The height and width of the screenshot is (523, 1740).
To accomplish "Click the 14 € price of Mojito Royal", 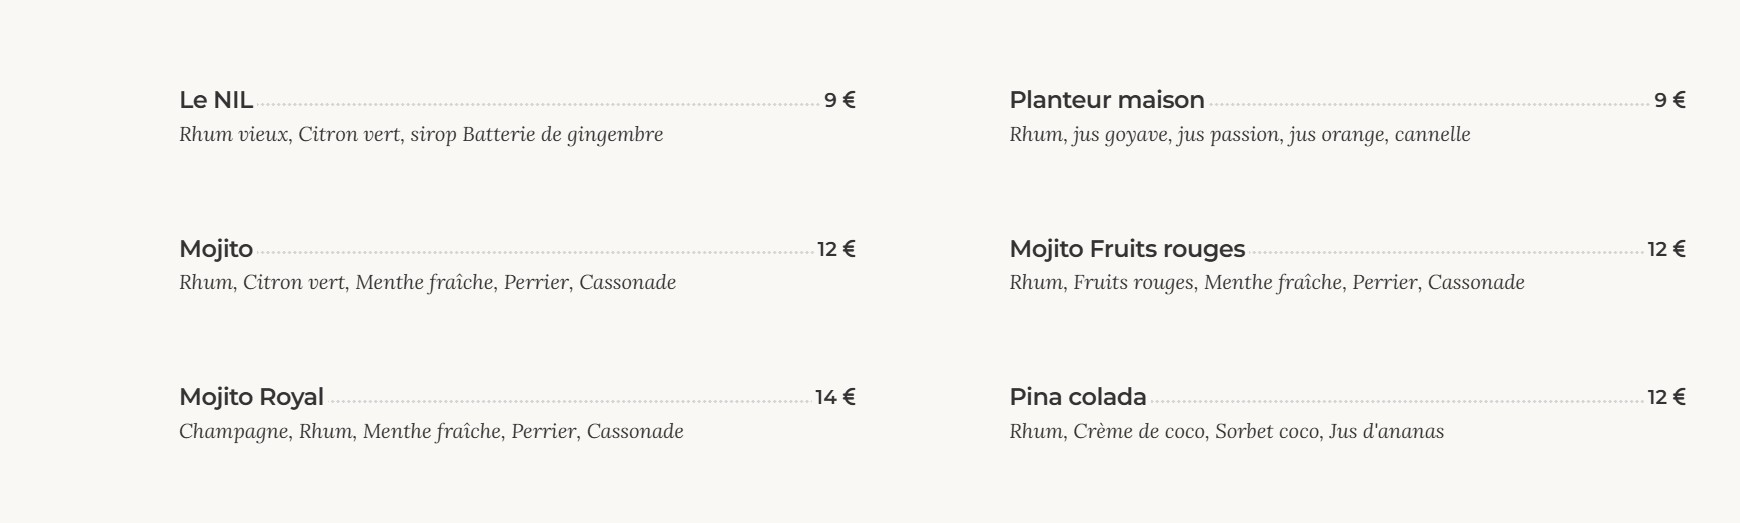I will 836,397.
